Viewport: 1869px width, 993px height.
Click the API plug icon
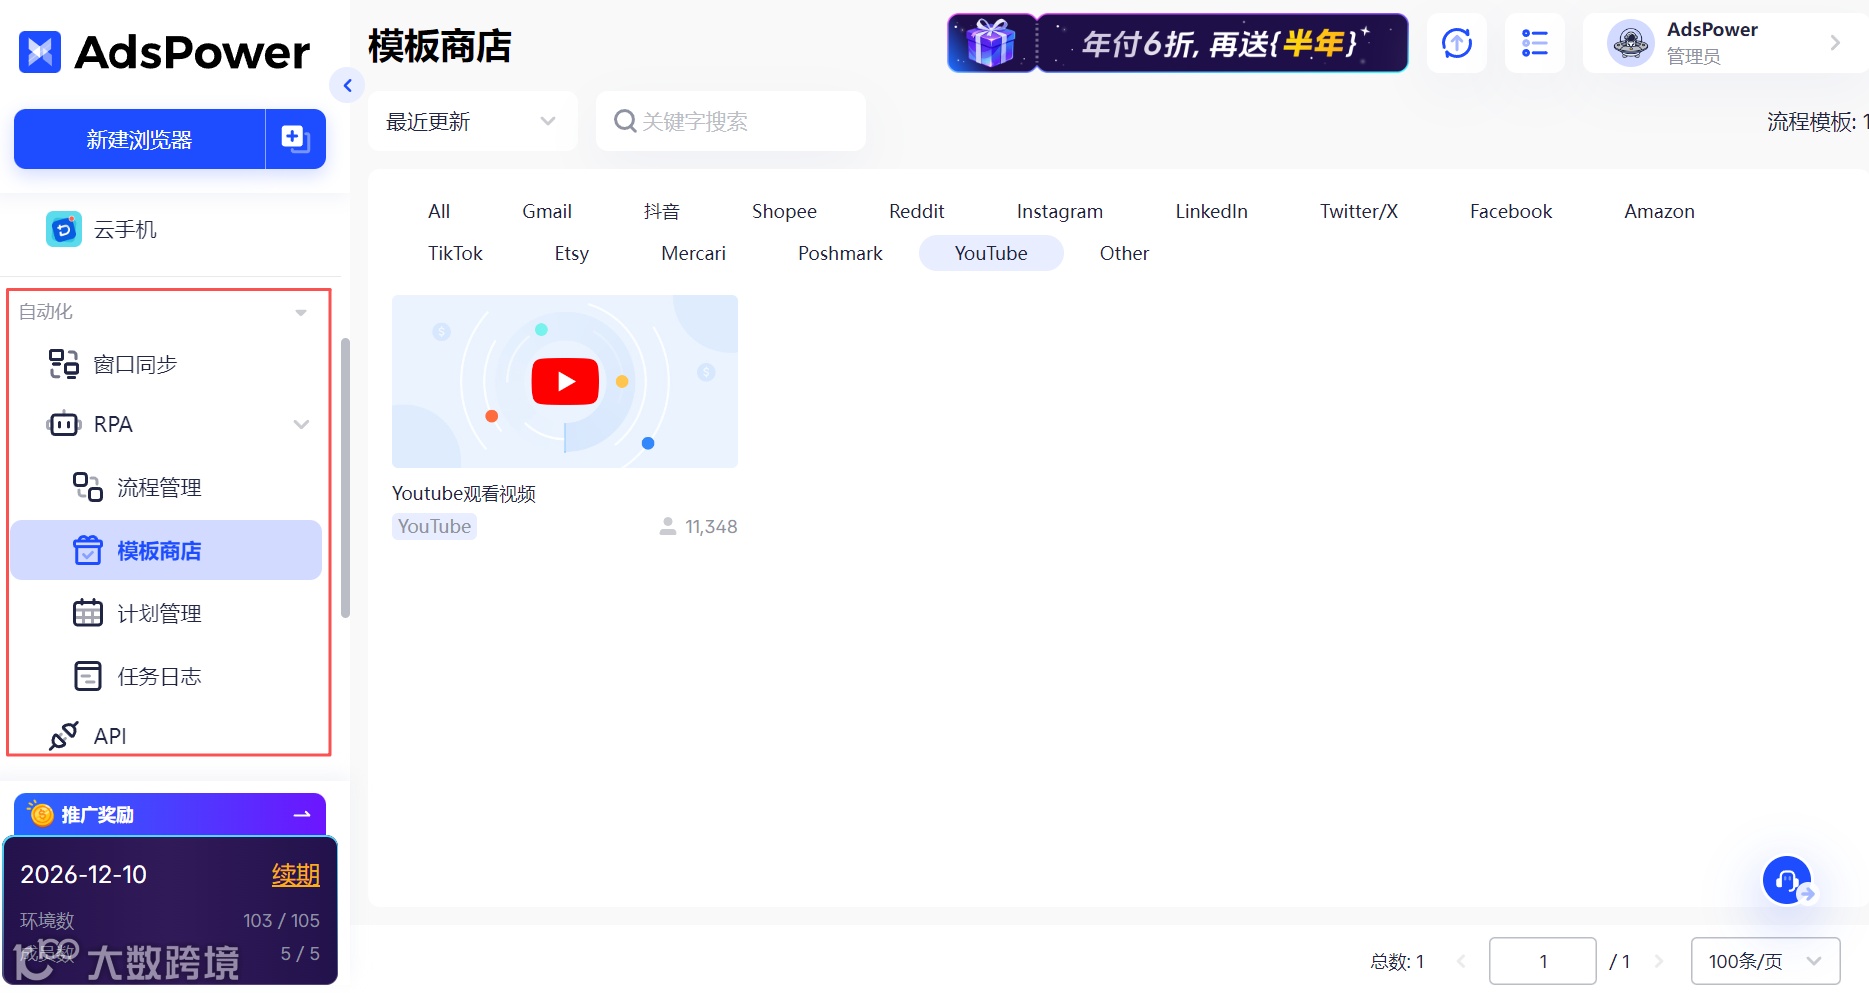(64, 736)
